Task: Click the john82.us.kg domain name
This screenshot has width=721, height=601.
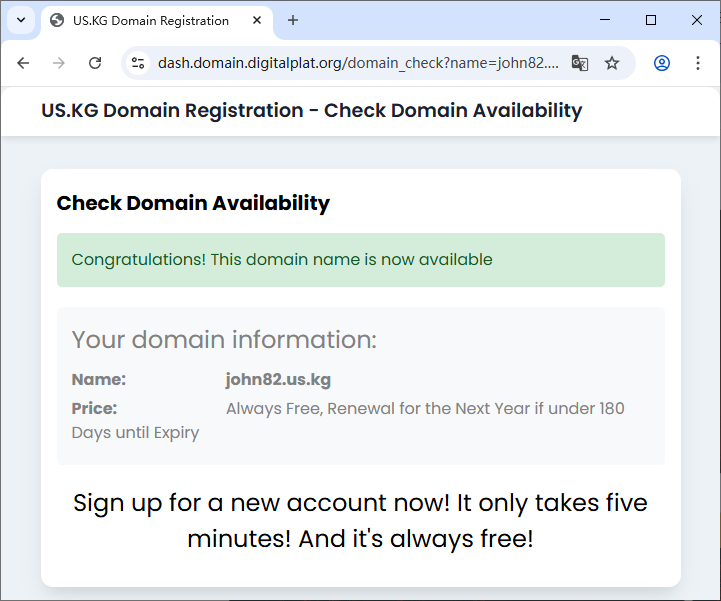Action: click(278, 380)
